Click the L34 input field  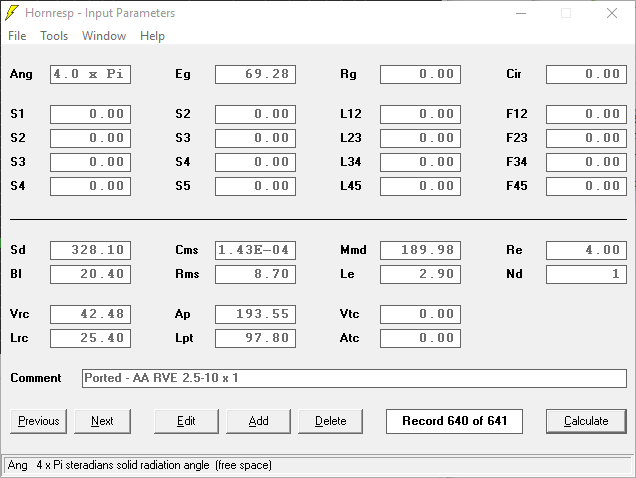click(x=421, y=162)
